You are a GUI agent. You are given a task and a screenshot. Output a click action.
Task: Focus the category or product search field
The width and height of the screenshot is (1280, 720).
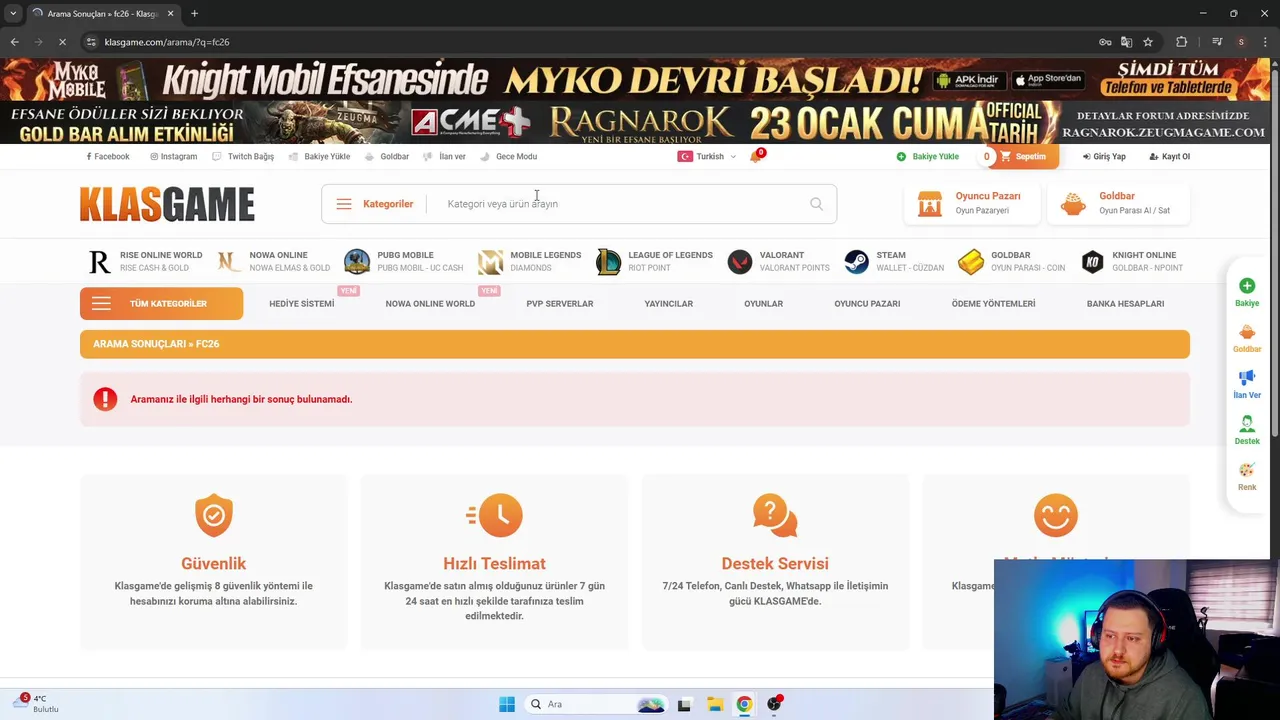coord(620,204)
